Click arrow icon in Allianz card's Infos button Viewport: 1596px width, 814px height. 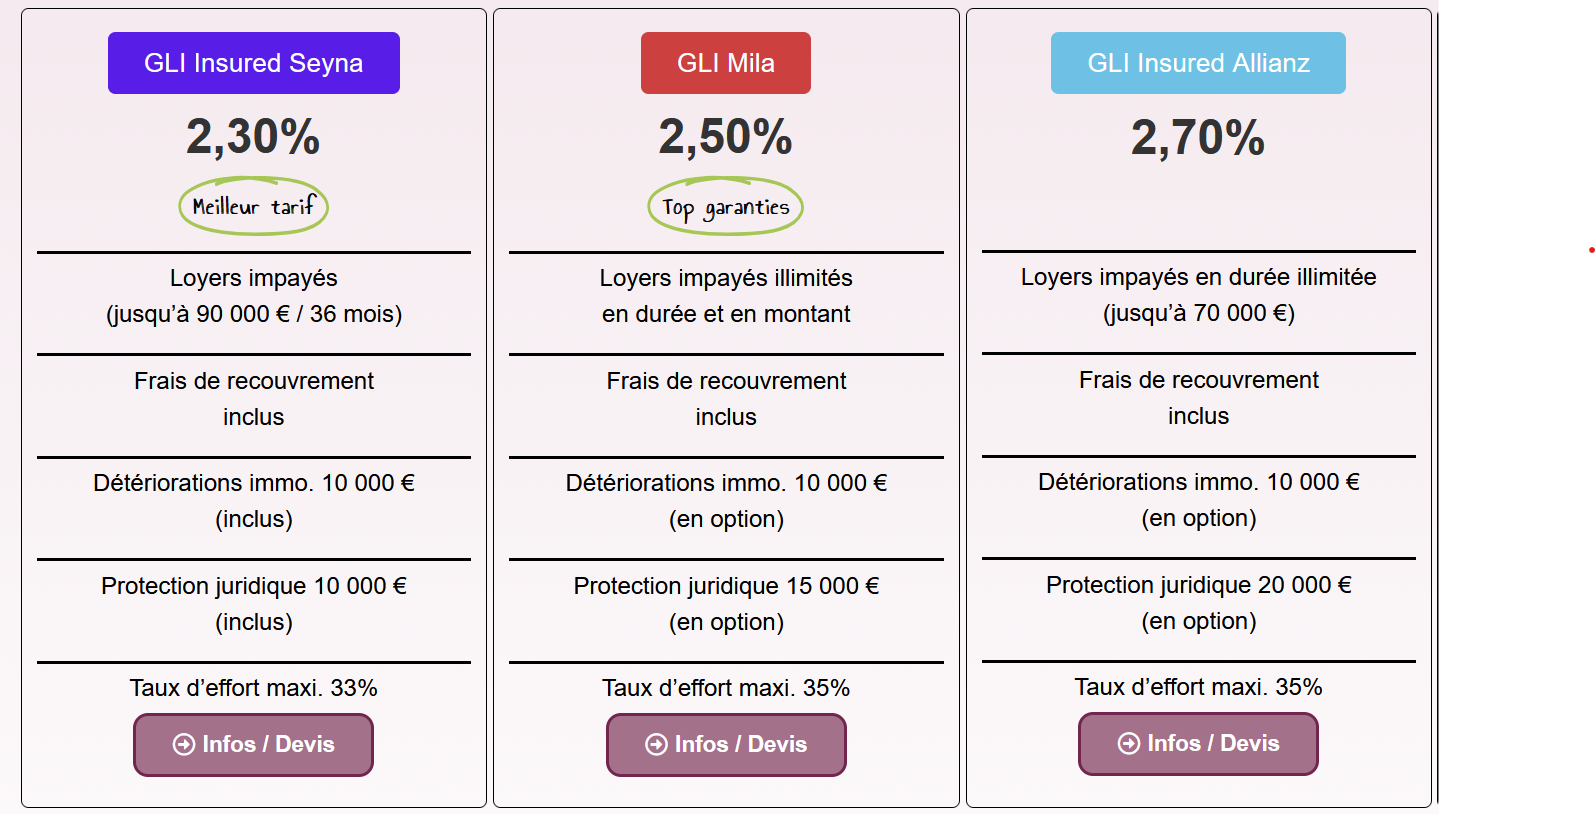coord(1129,743)
